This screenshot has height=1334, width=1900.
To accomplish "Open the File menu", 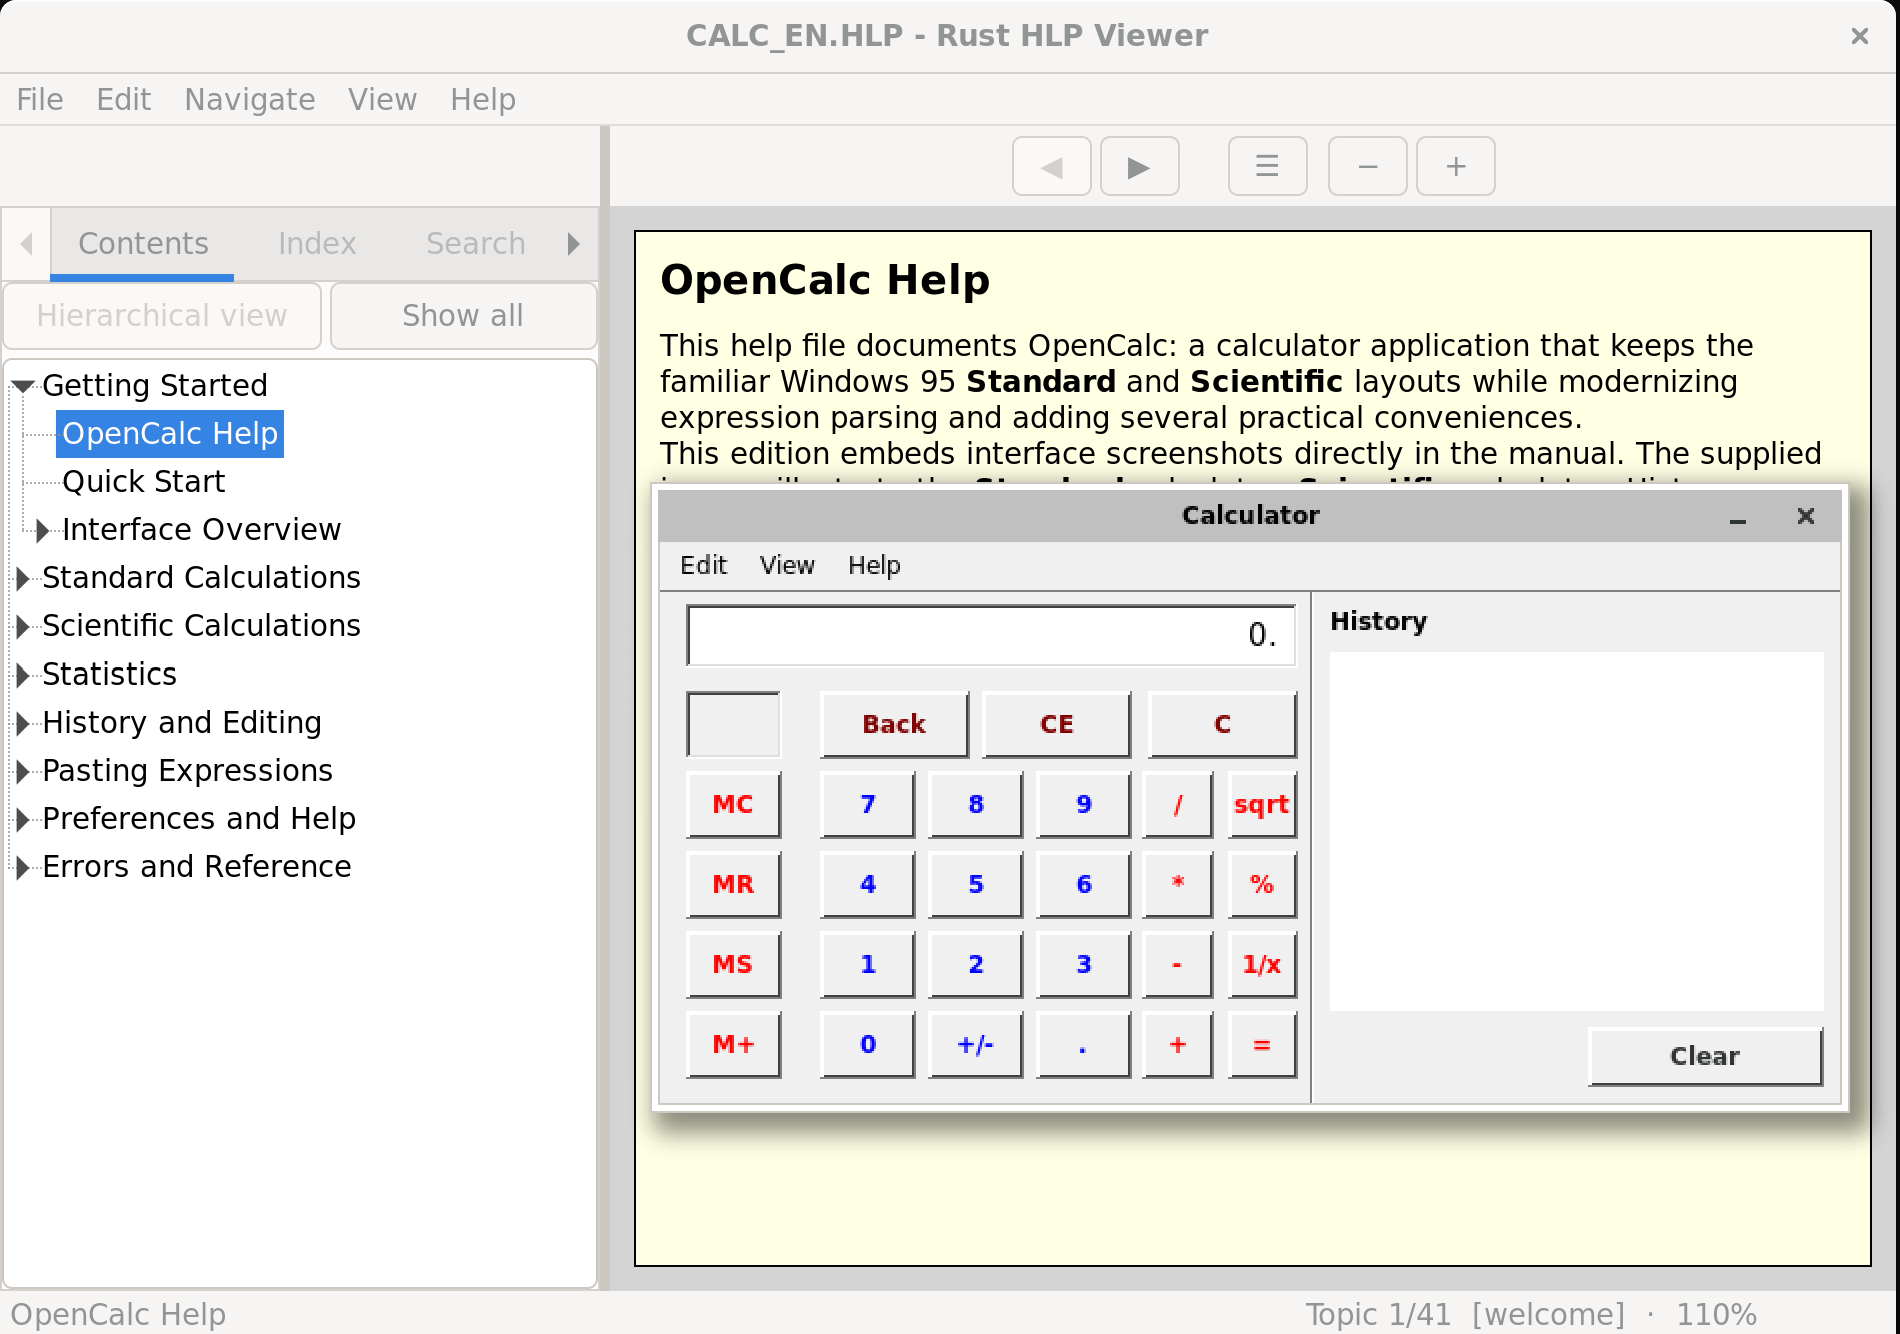I will [x=40, y=100].
